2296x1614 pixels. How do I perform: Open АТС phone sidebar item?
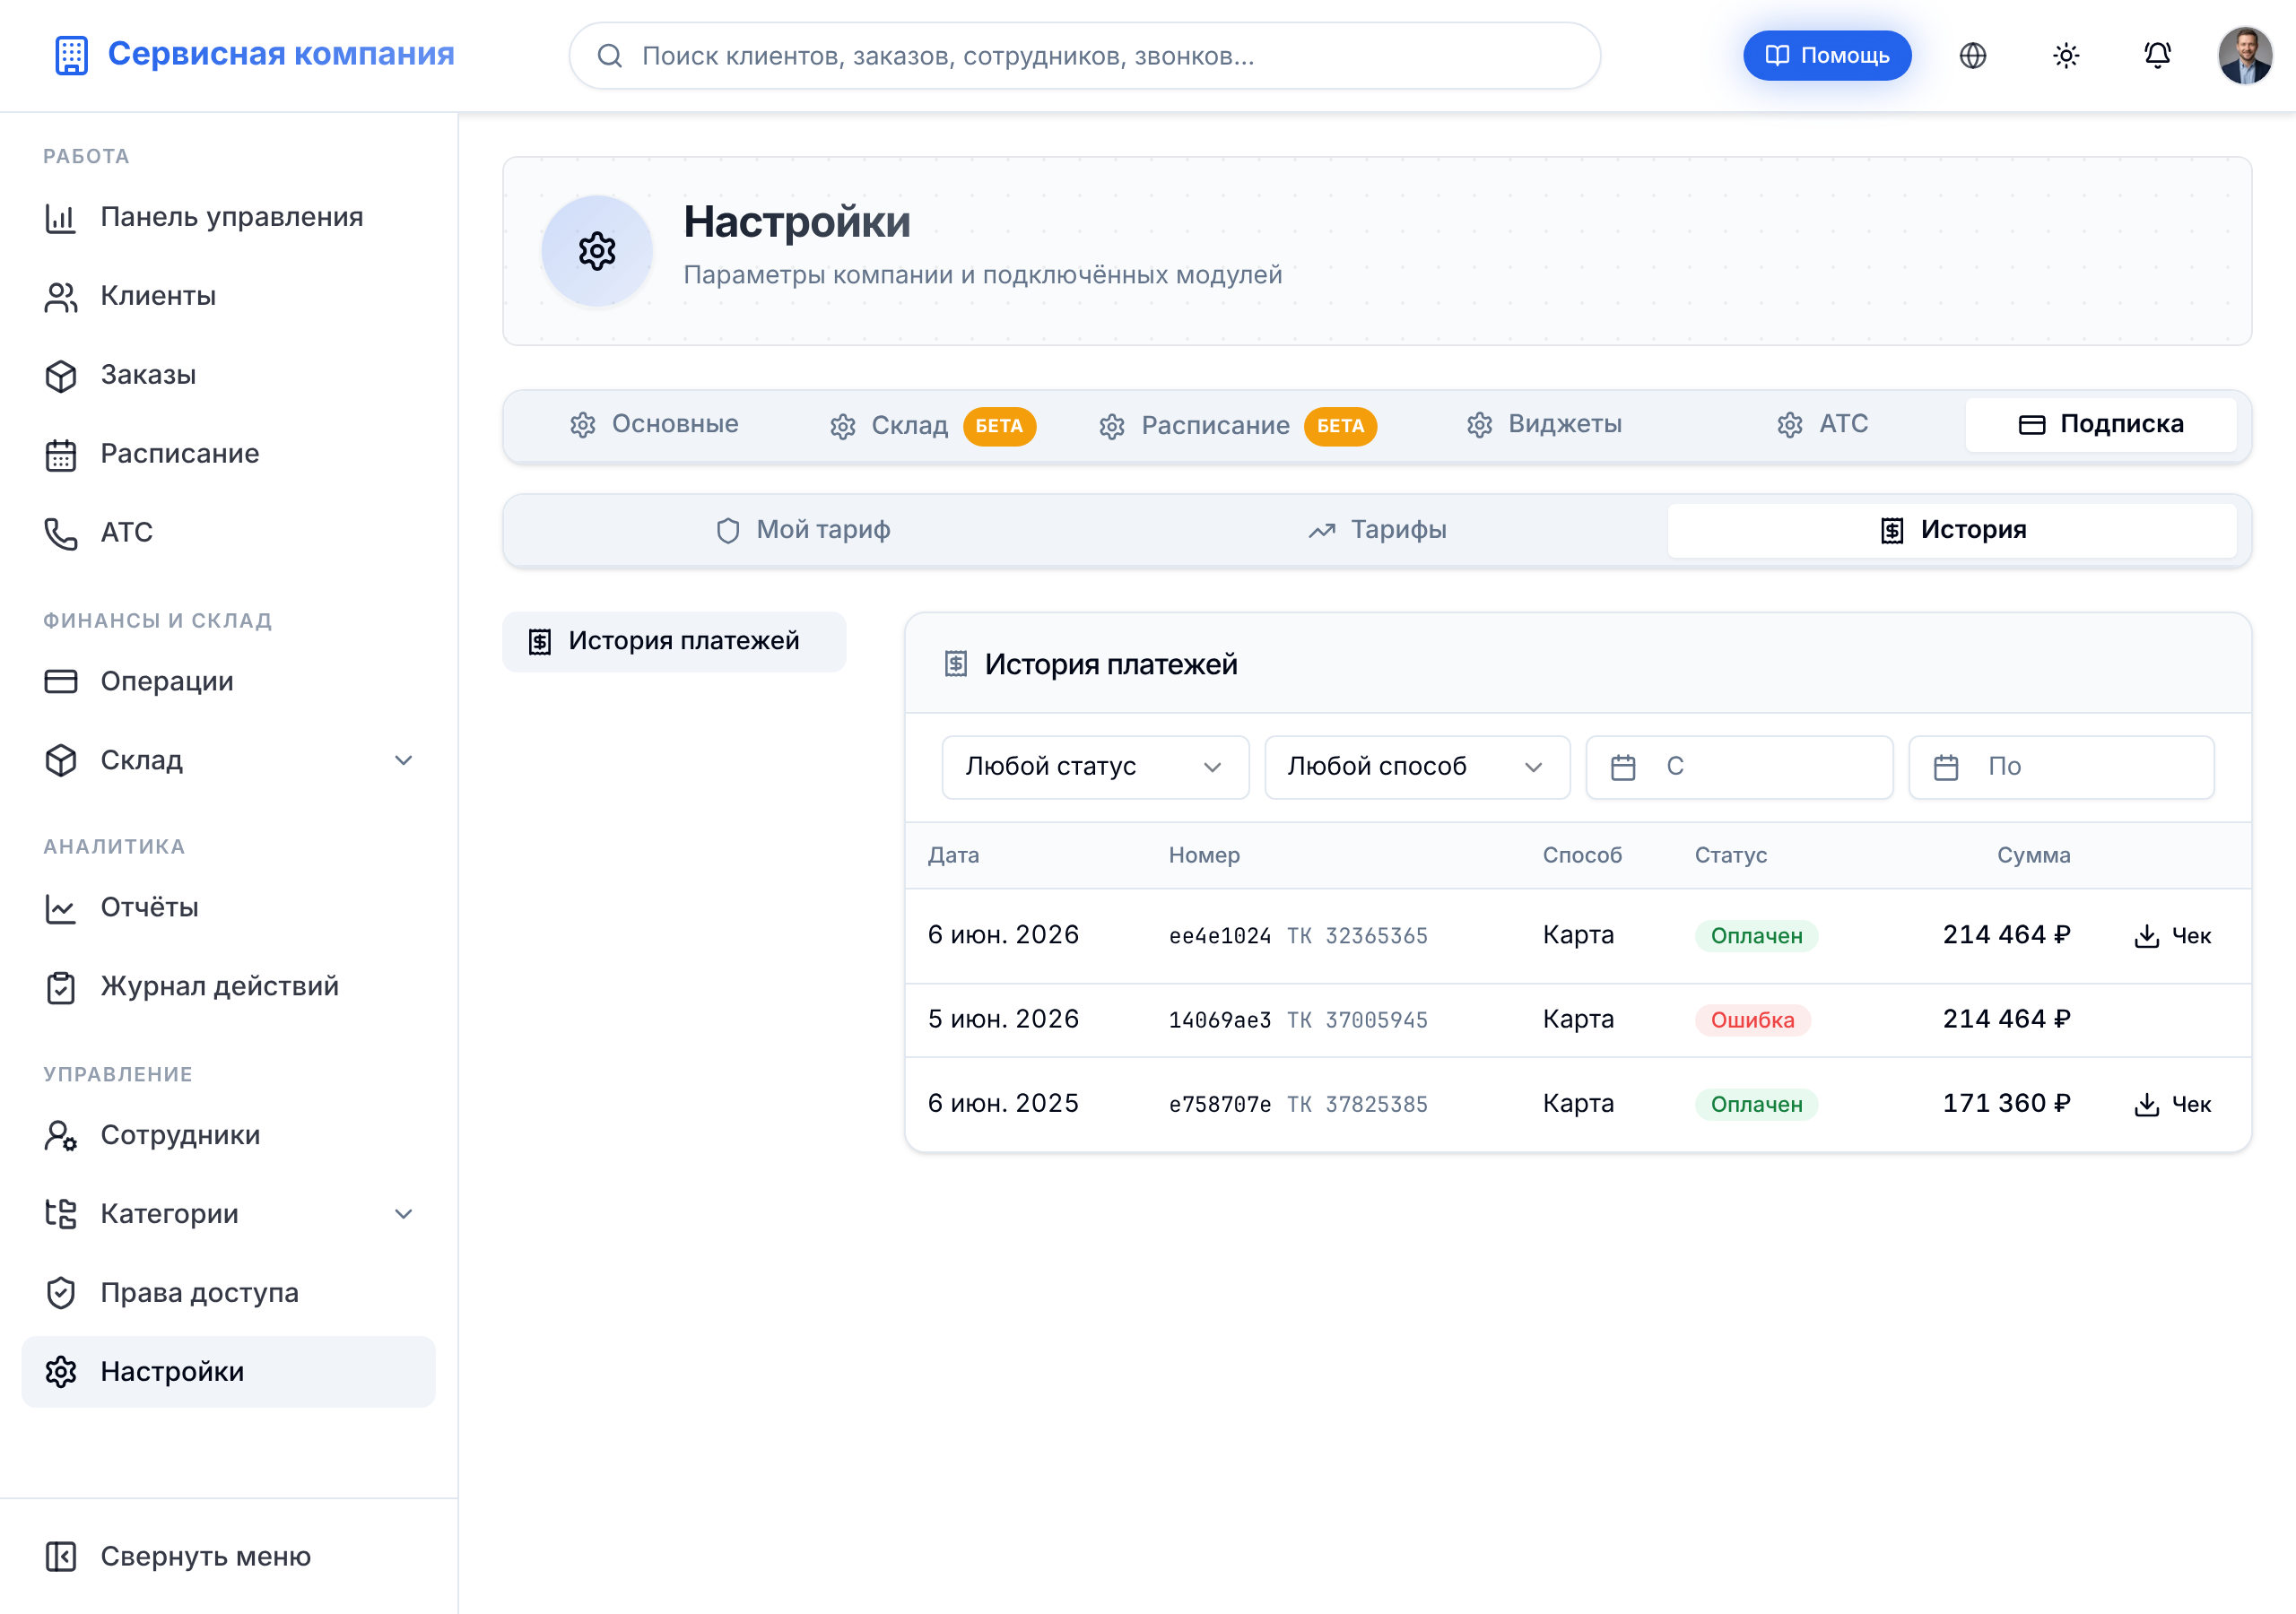pyautogui.click(x=228, y=533)
